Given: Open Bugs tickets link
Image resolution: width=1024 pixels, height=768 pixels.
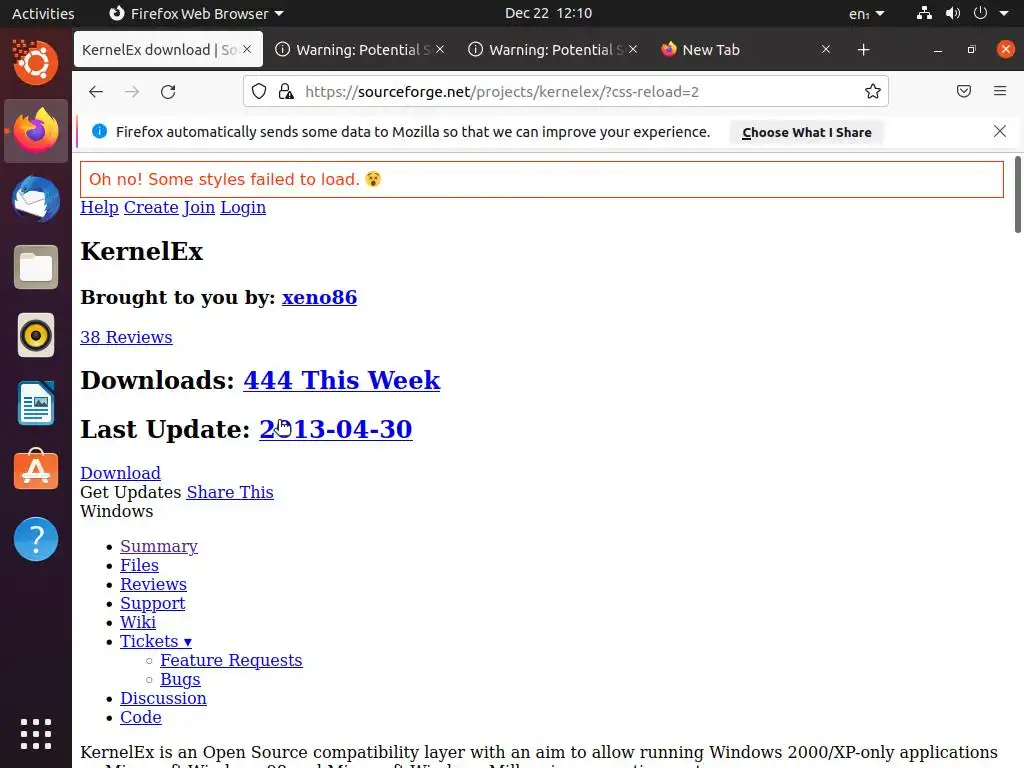Looking at the screenshot, I should pyautogui.click(x=180, y=679).
